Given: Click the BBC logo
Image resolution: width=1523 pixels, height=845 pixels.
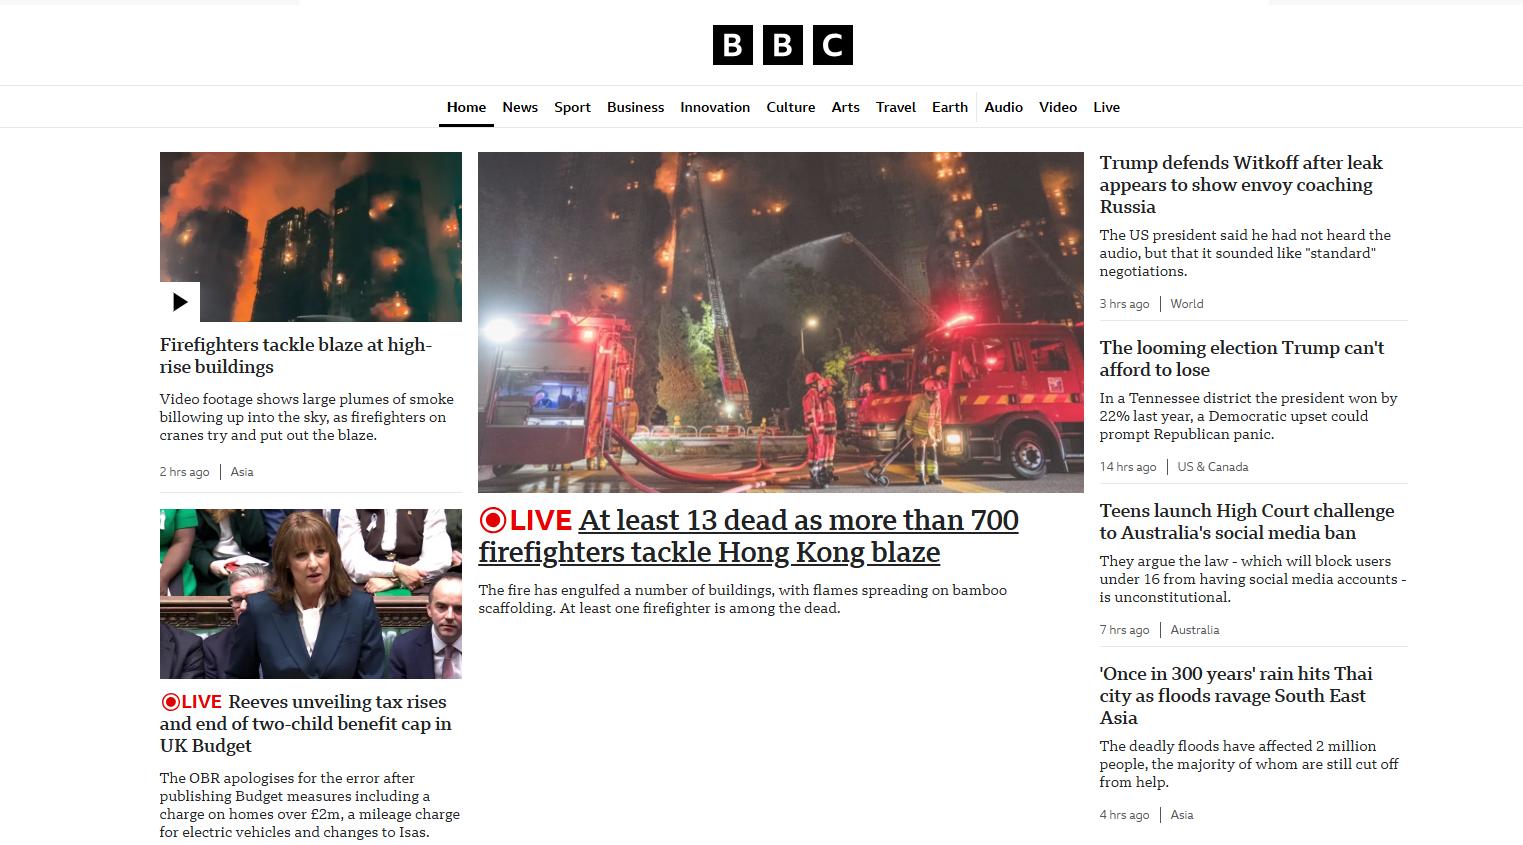Looking at the screenshot, I should (782, 45).
